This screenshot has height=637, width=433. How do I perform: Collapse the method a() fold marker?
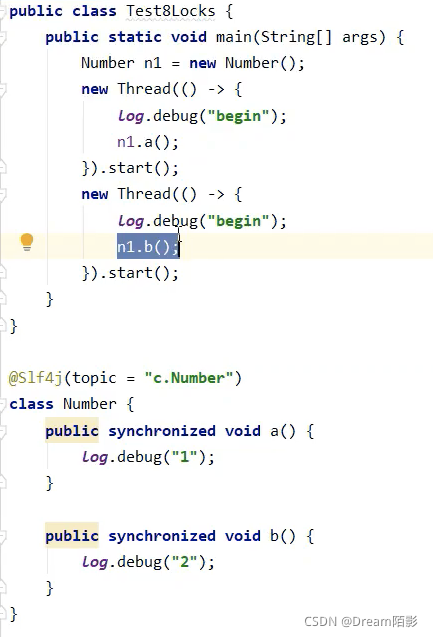click(x=2, y=431)
